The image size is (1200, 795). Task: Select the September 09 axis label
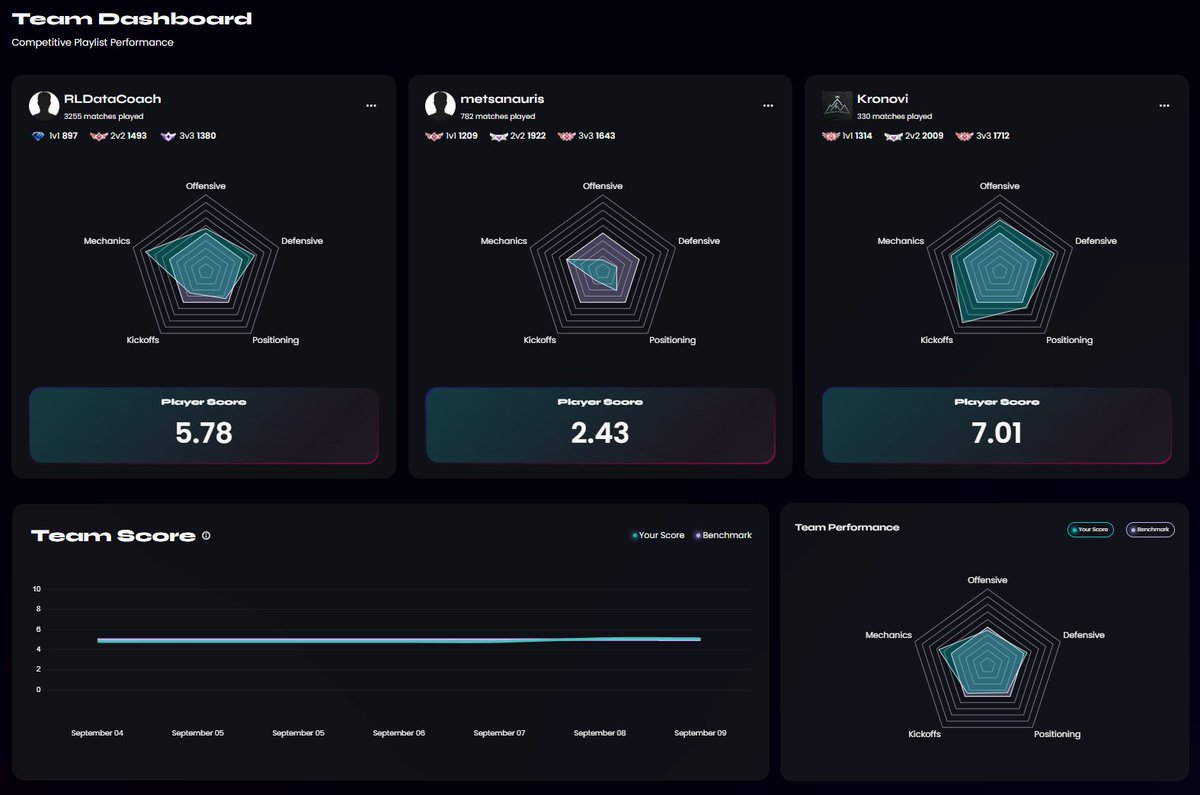pos(699,732)
